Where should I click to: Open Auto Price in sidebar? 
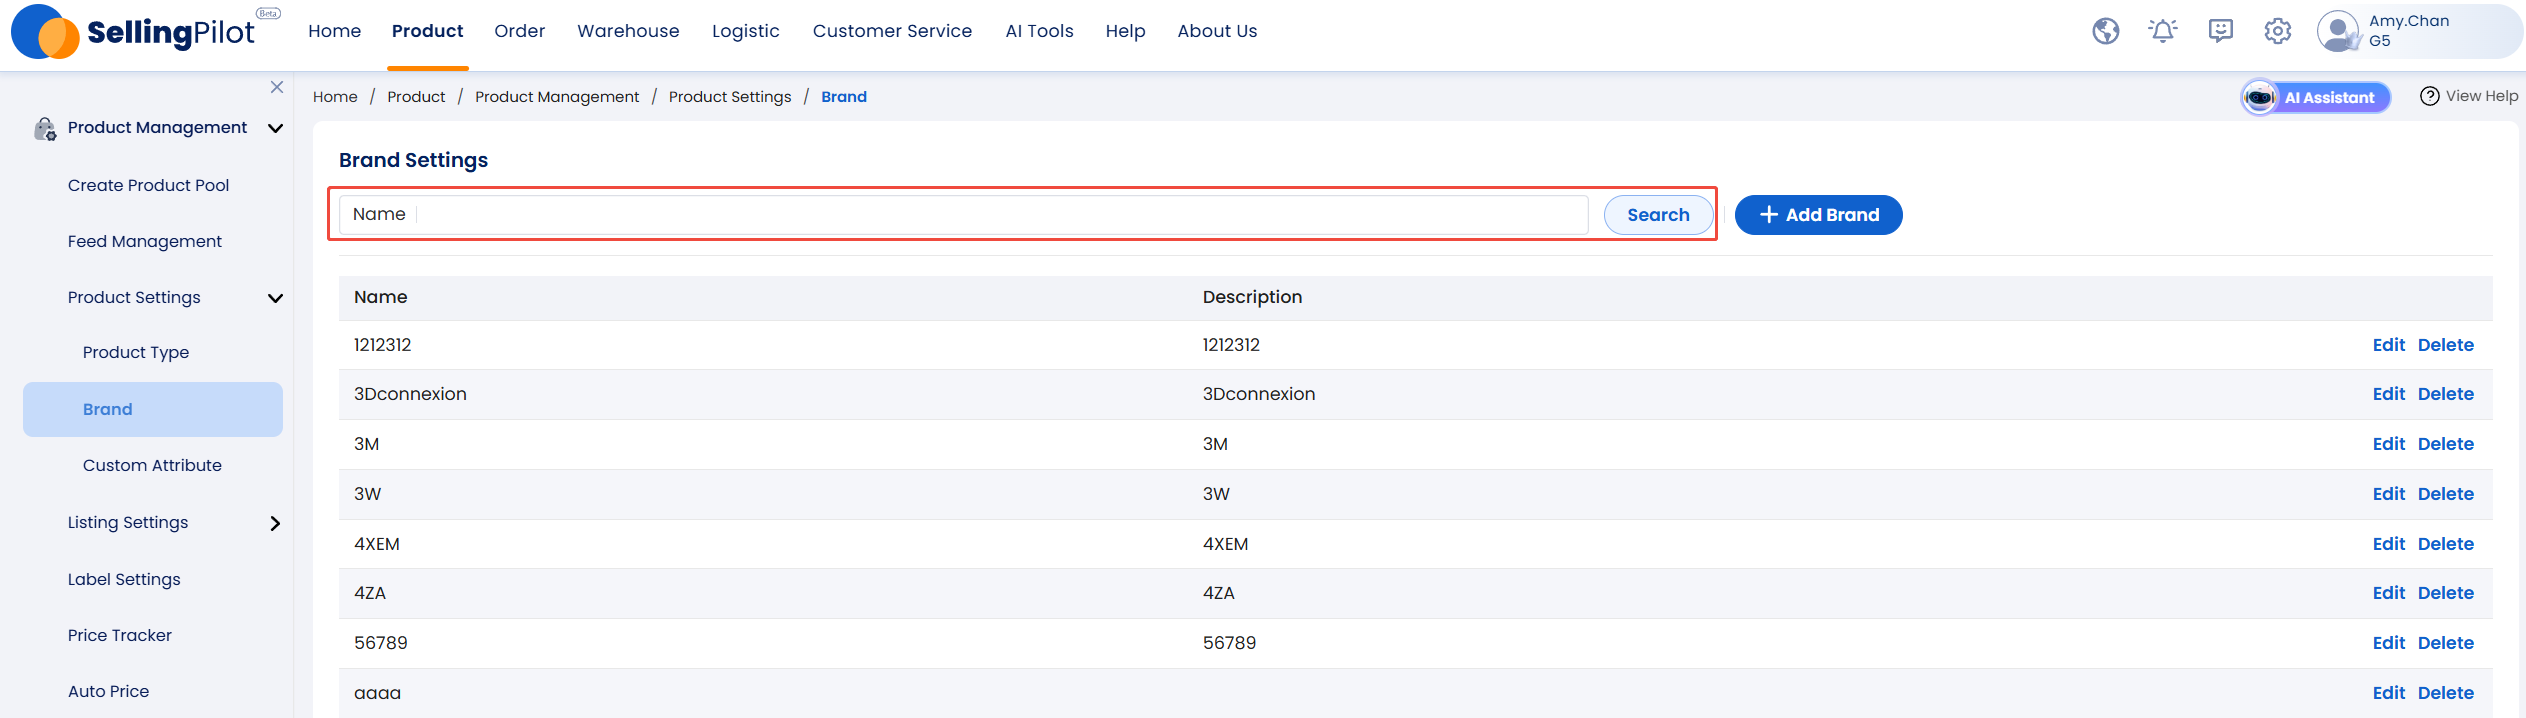pos(108,691)
